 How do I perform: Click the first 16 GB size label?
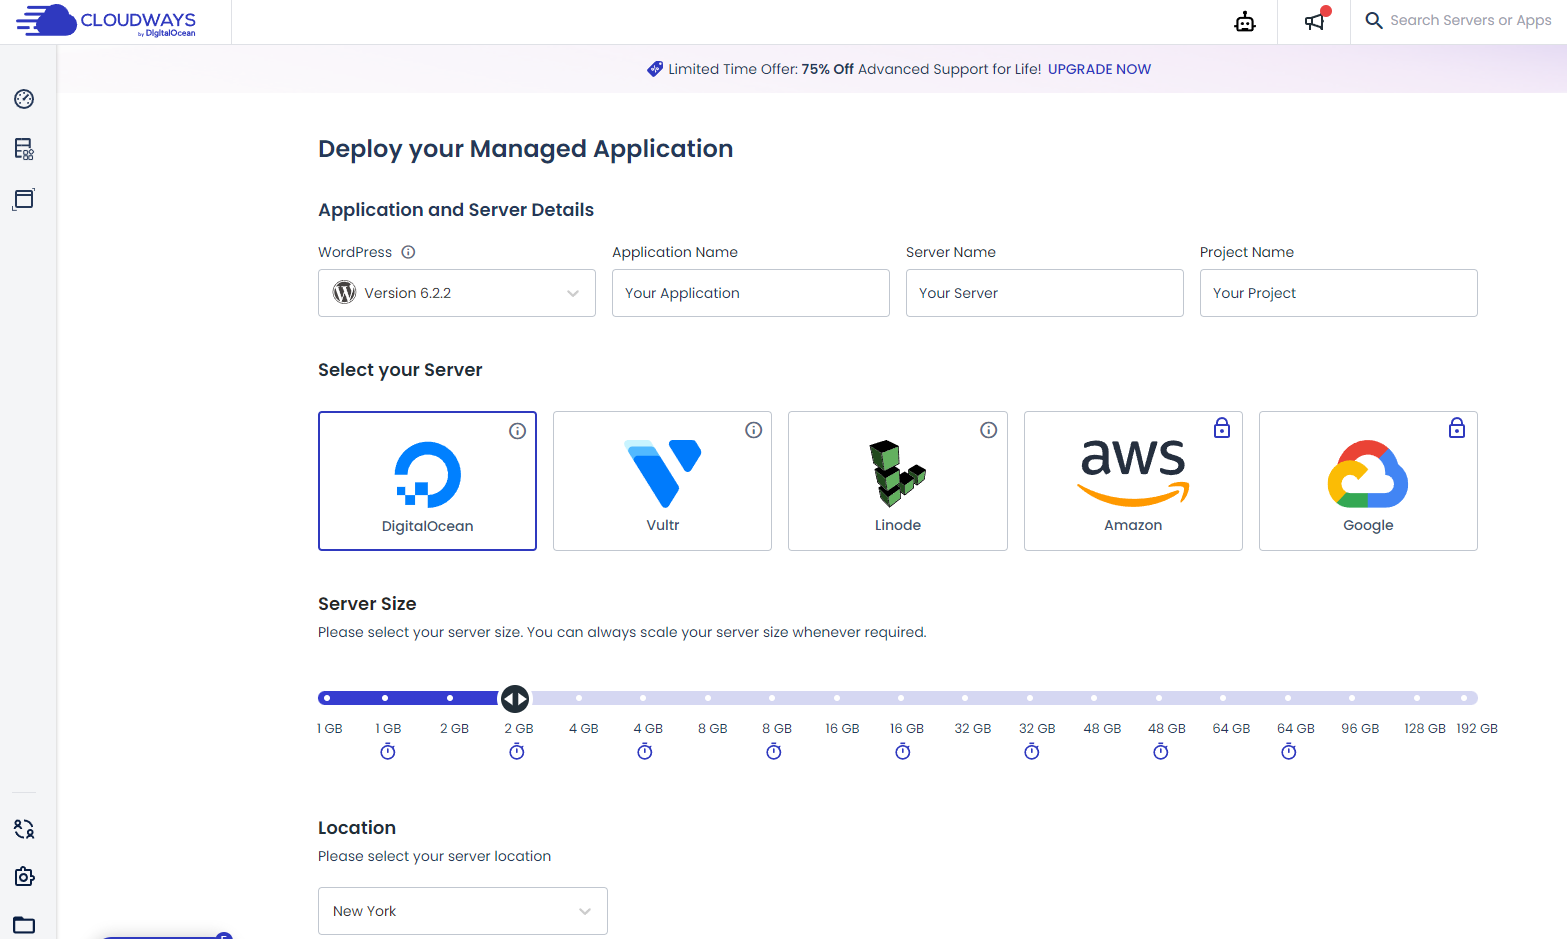pyautogui.click(x=842, y=729)
